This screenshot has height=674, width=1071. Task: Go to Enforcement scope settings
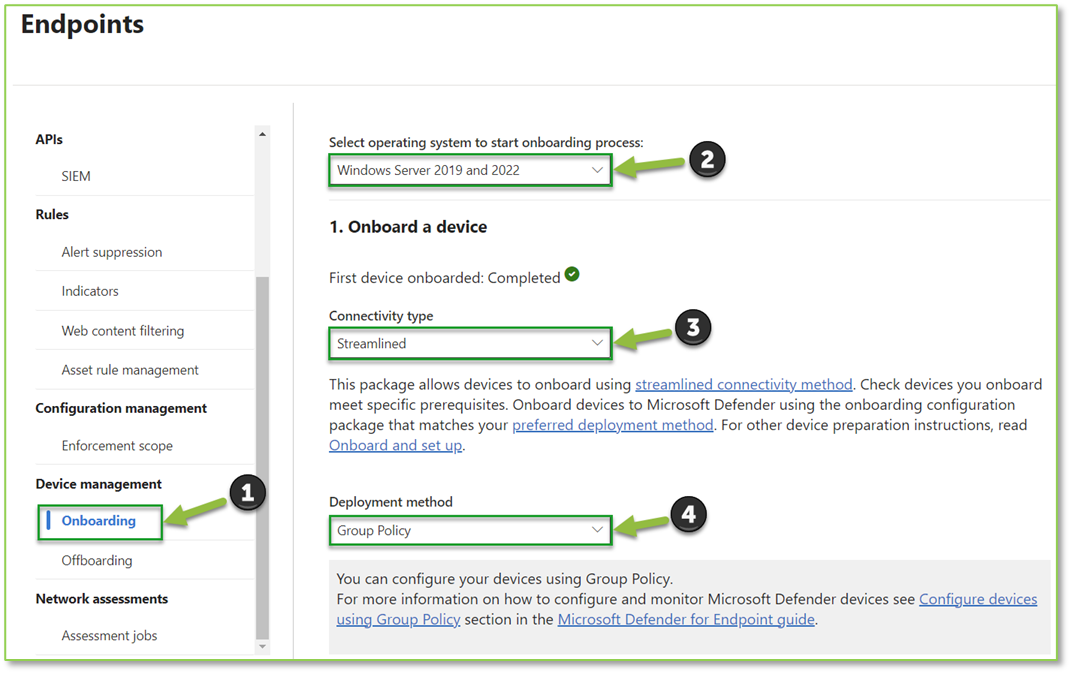point(118,445)
